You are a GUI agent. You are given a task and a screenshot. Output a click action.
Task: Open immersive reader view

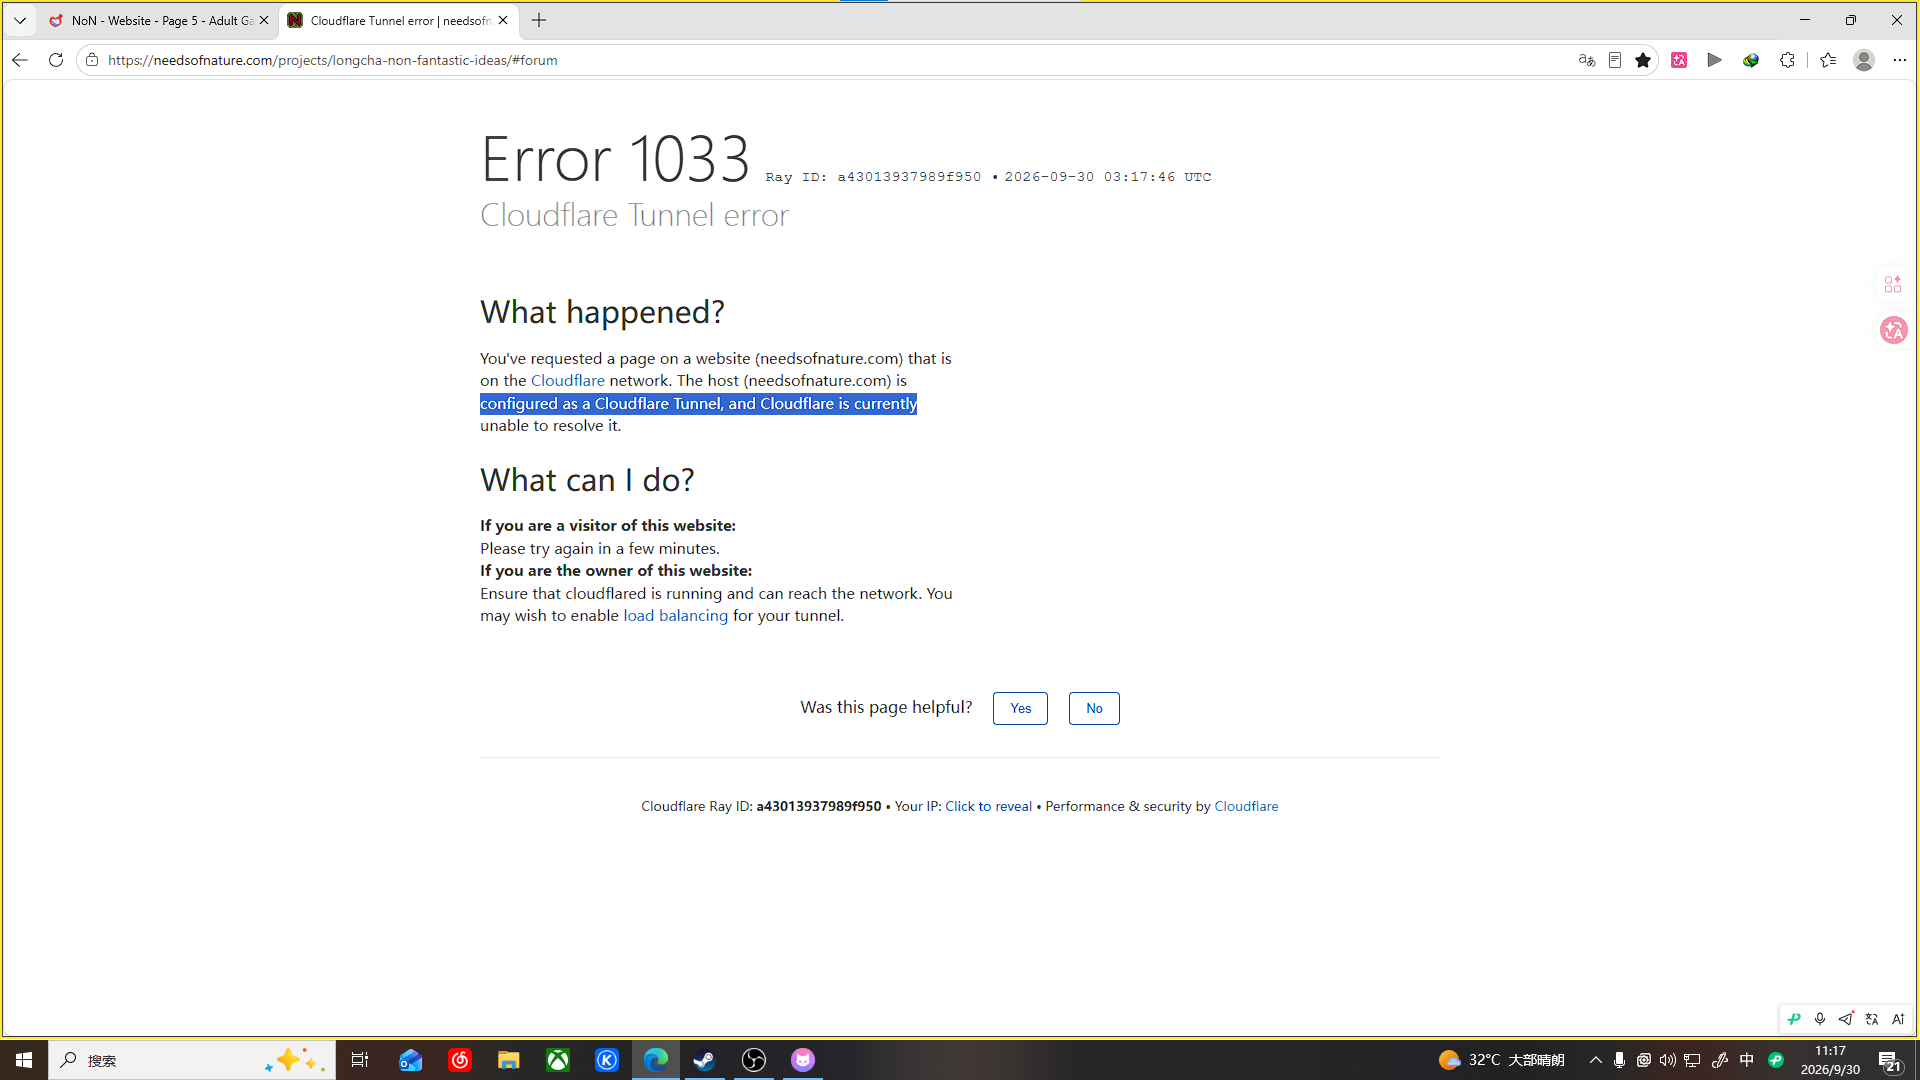click(x=1615, y=60)
